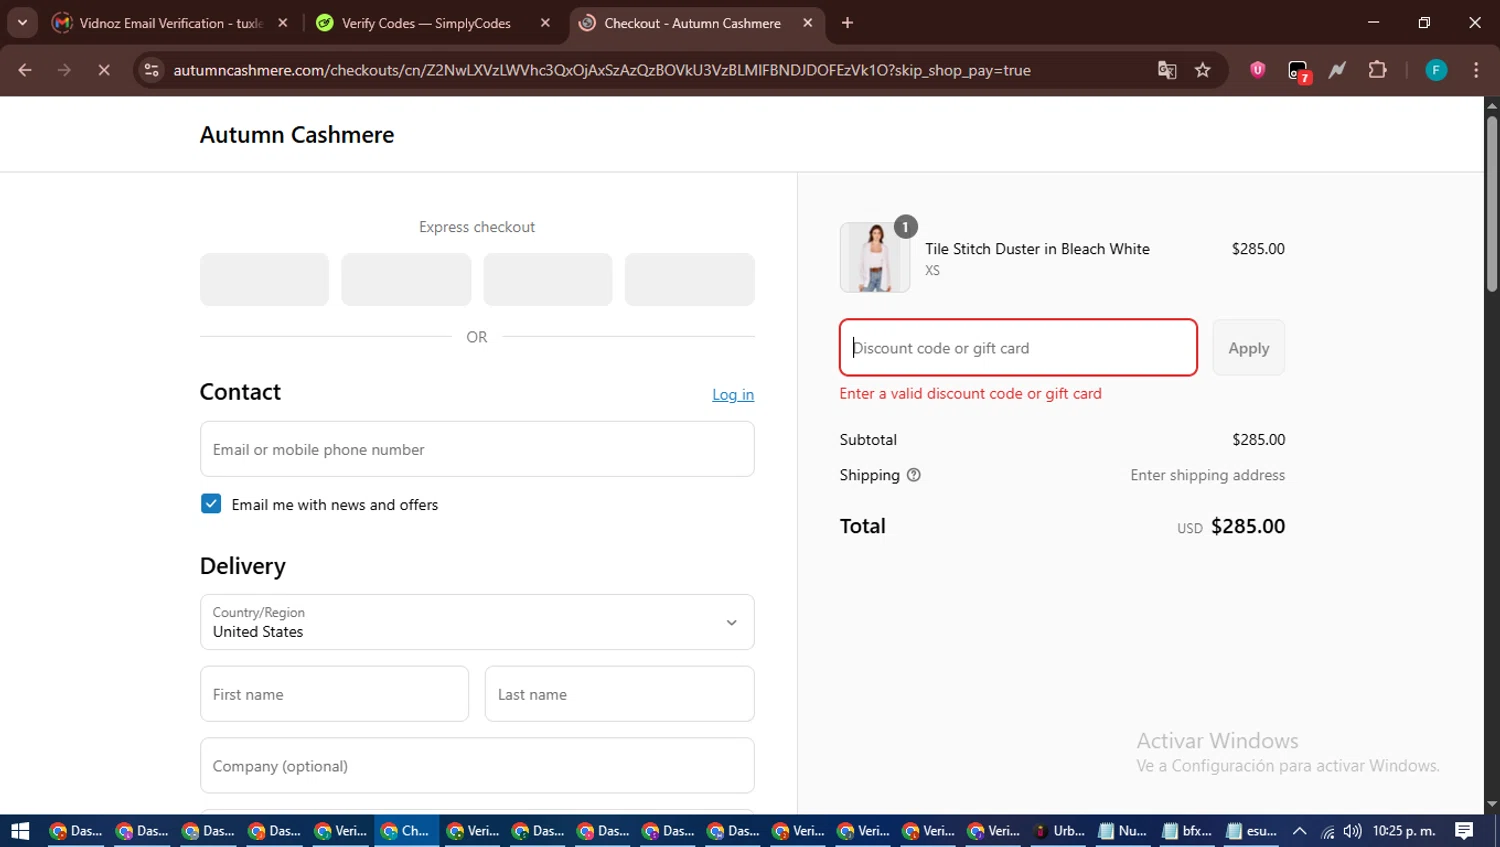Open the Windows notification center icon
The width and height of the screenshot is (1500, 847).
click(x=1464, y=831)
